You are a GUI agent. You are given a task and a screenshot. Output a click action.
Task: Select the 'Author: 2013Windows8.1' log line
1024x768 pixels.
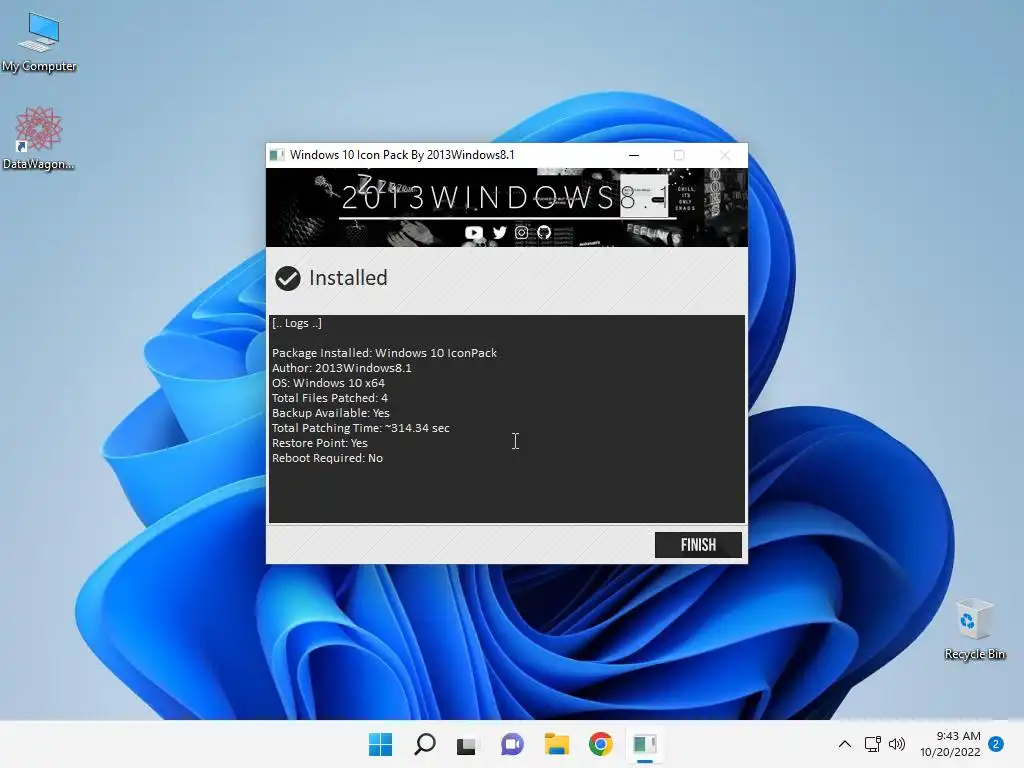point(342,368)
